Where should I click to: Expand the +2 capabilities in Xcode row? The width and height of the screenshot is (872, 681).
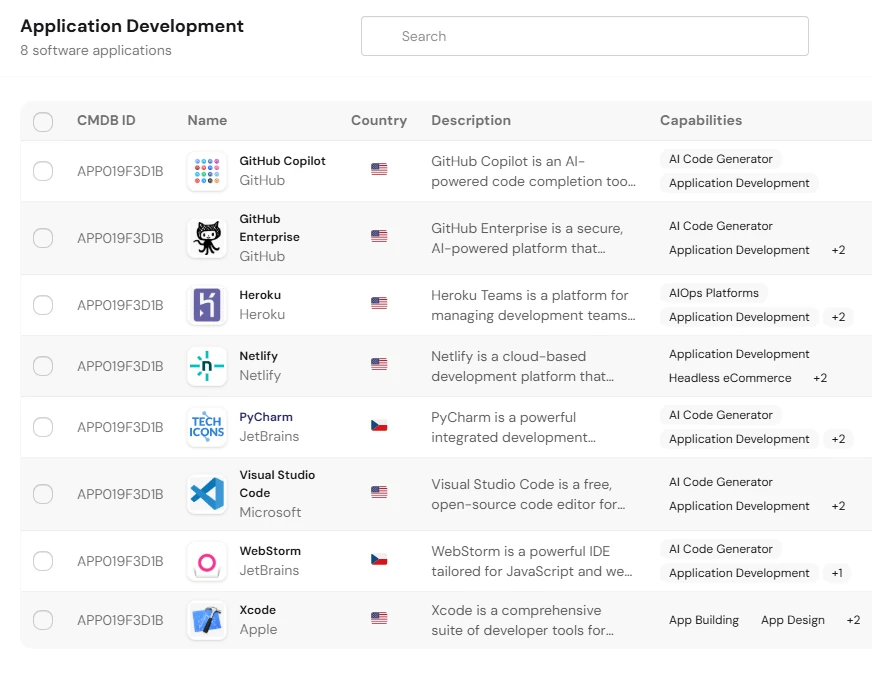click(x=853, y=620)
